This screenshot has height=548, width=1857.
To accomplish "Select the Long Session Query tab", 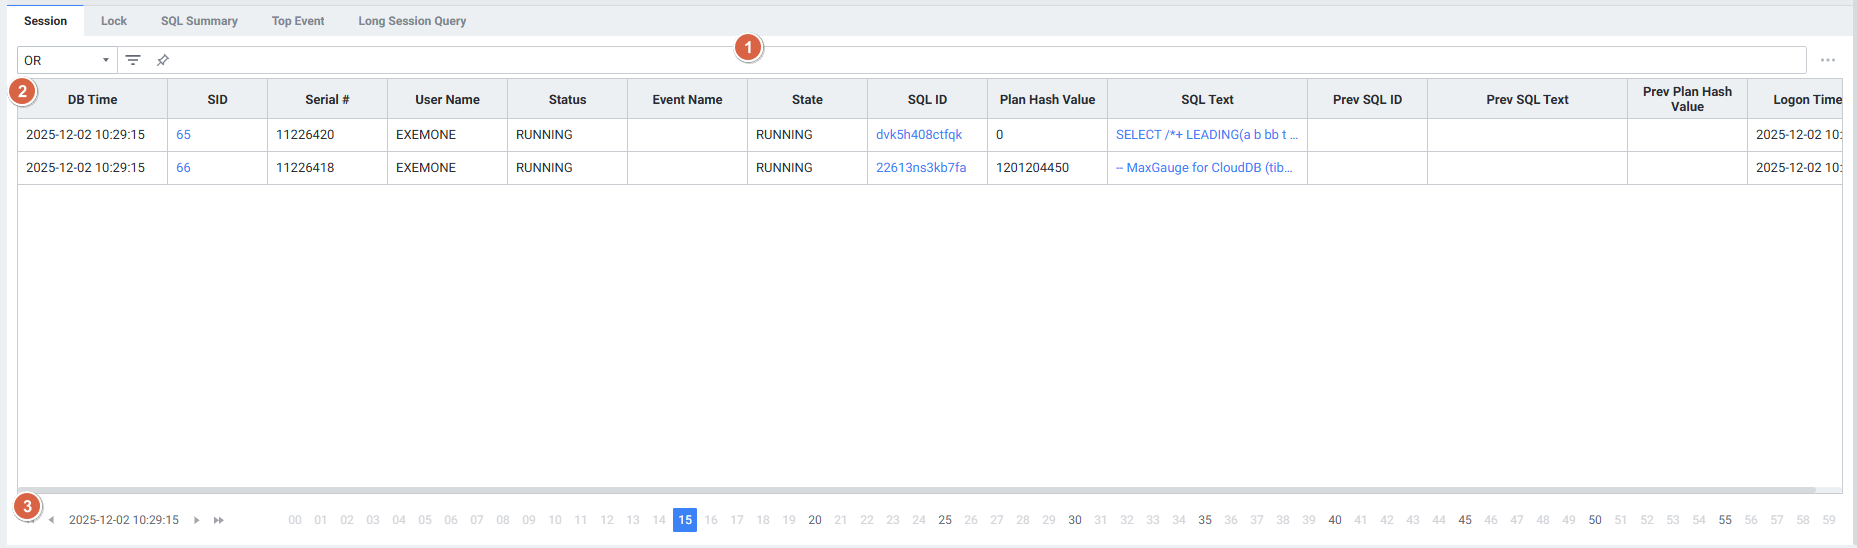I will coord(412,21).
